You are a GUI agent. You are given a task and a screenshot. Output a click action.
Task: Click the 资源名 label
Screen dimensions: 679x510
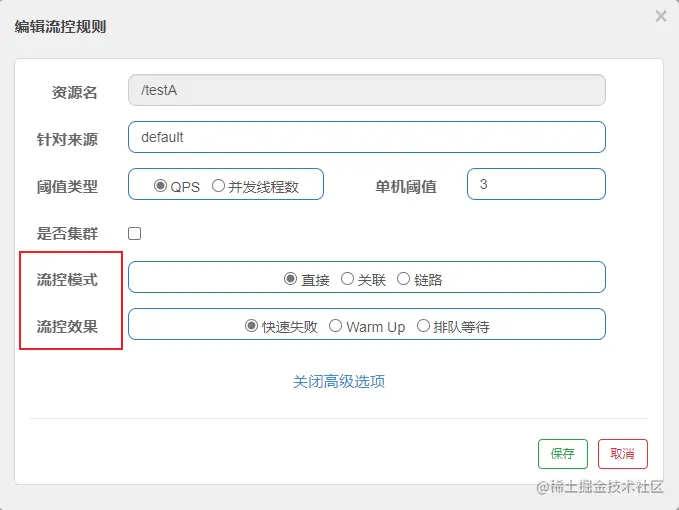(74, 93)
